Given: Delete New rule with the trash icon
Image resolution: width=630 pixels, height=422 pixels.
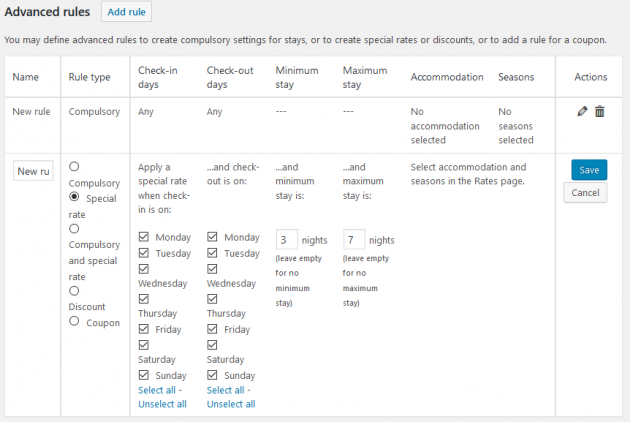Looking at the screenshot, I should coord(599,111).
